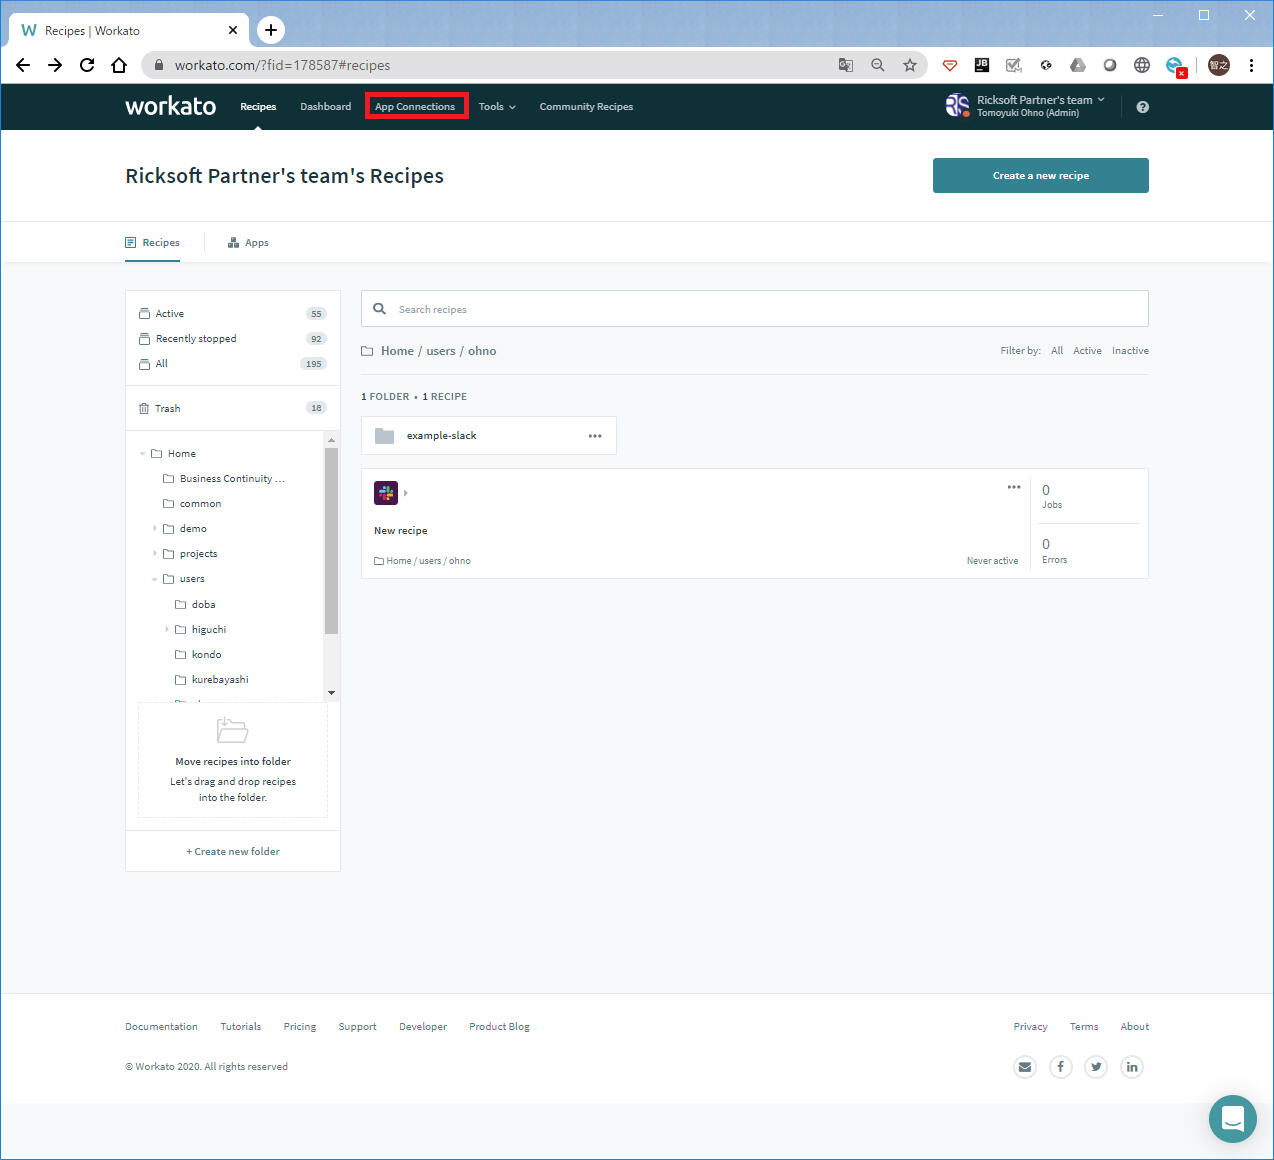Open the Chrome three-dot menu
This screenshot has width=1274, height=1160.
pos(1251,65)
